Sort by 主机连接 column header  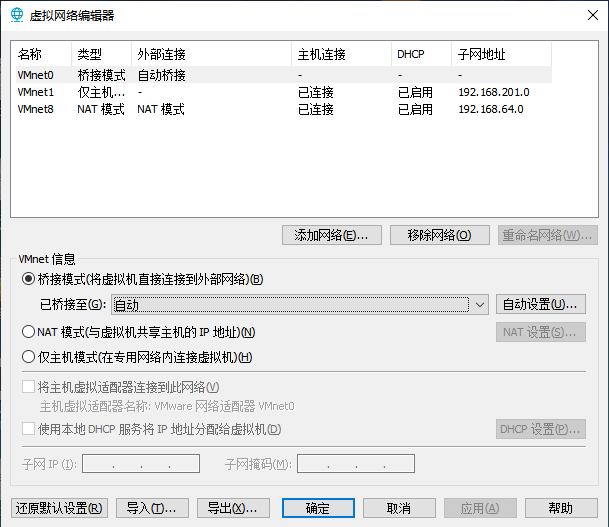[x=341, y=54]
